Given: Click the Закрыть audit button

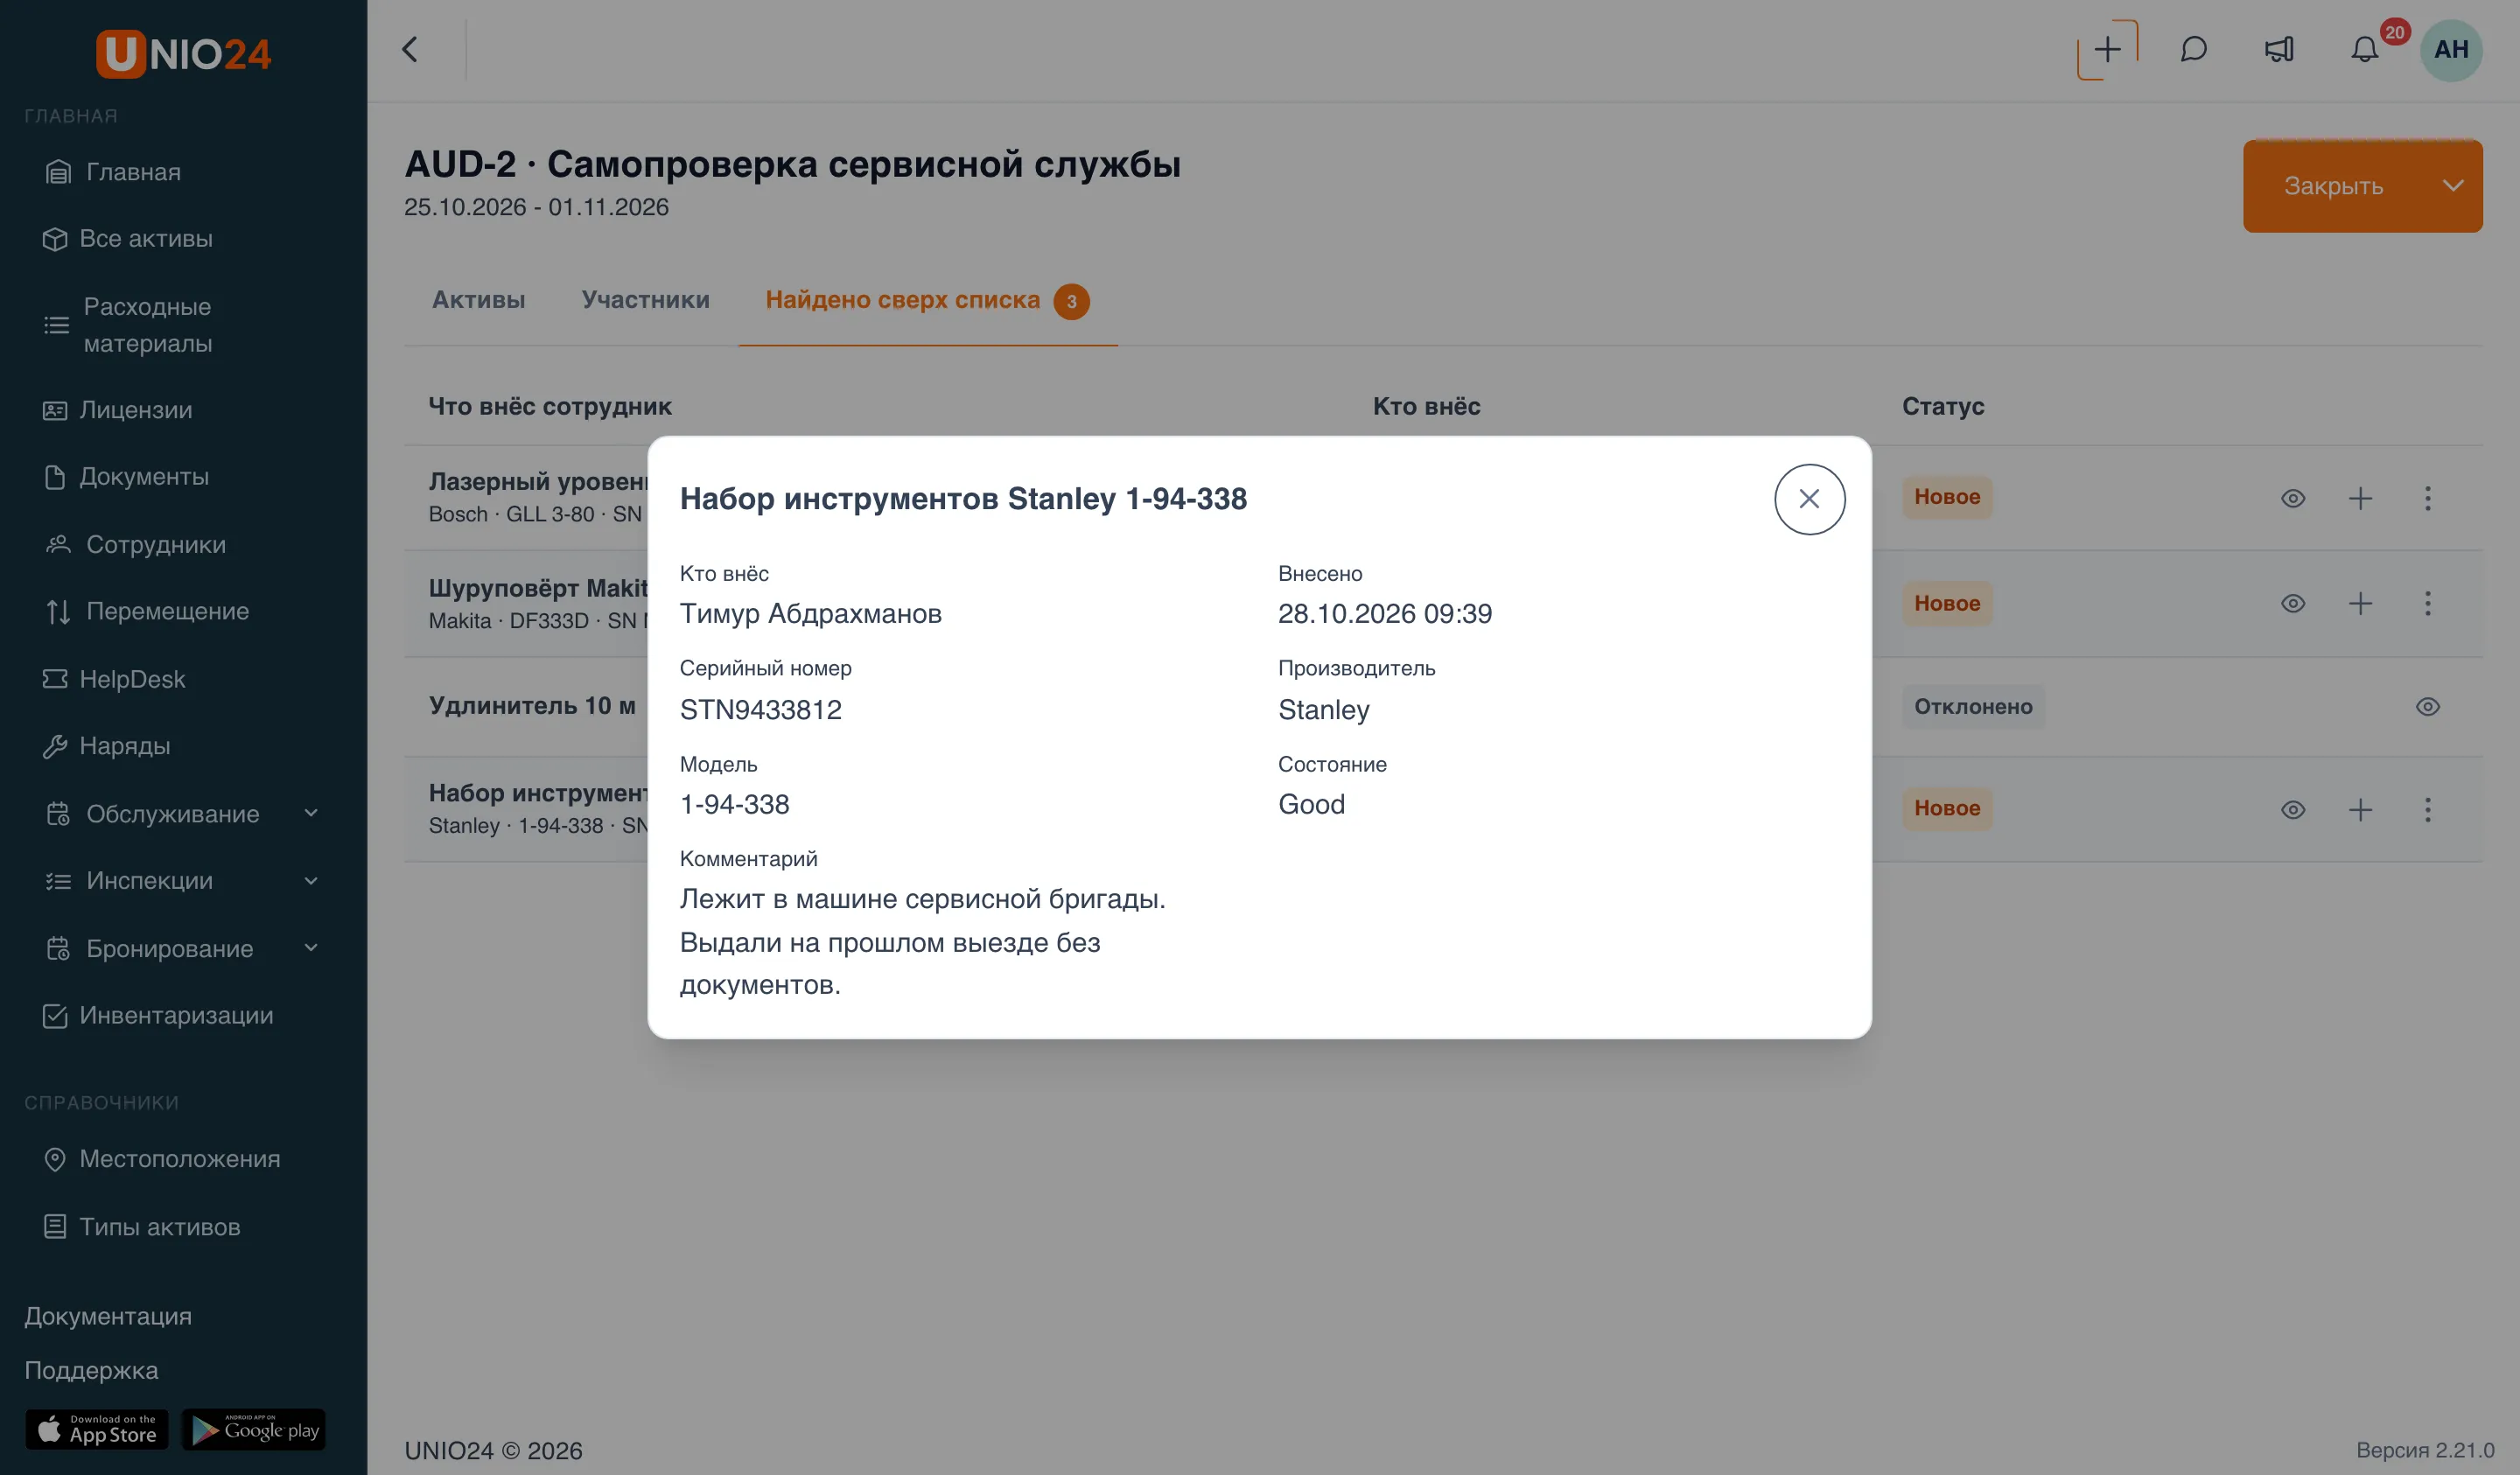Looking at the screenshot, I should 2333,186.
